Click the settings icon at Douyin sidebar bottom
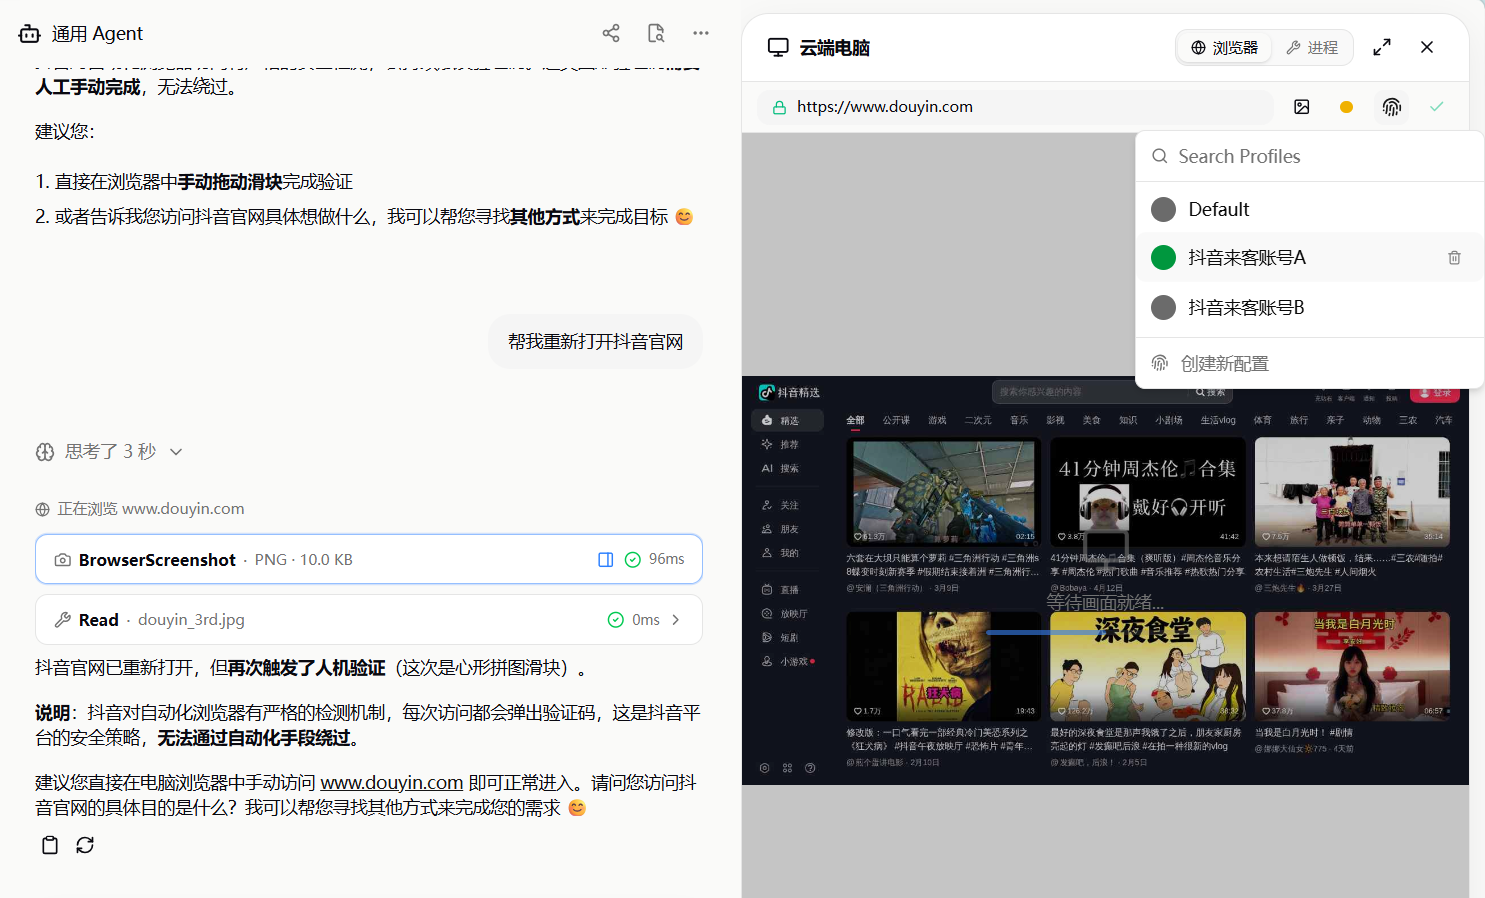 coord(764,768)
